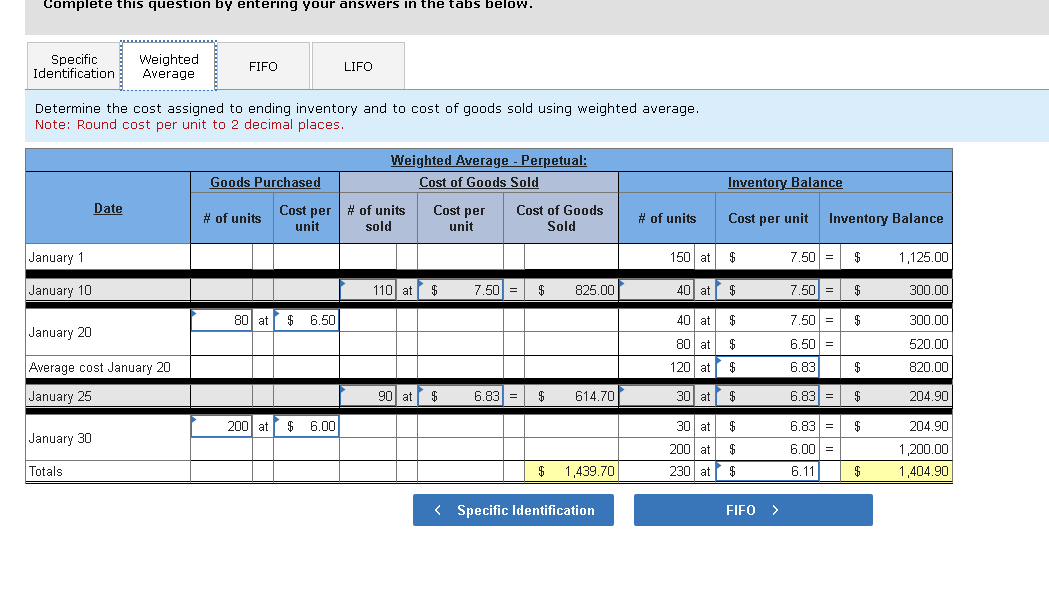The height and width of the screenshot is (589, 1049).
Task: Click January 25 inventory units field showing 30
Action: pos(657,396)
